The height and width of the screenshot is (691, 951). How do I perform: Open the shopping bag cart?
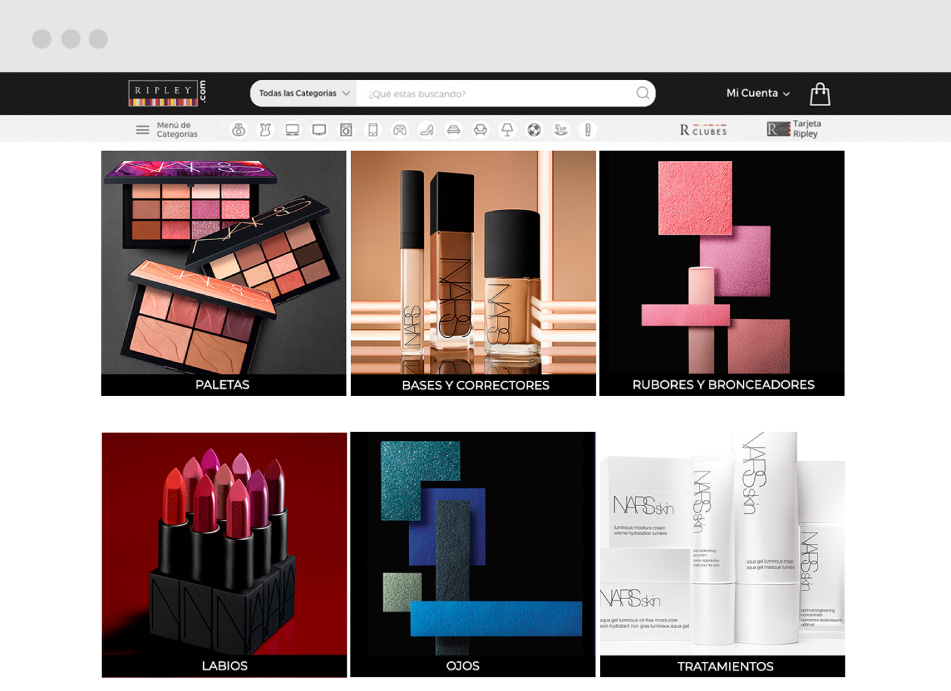point(820,94)
